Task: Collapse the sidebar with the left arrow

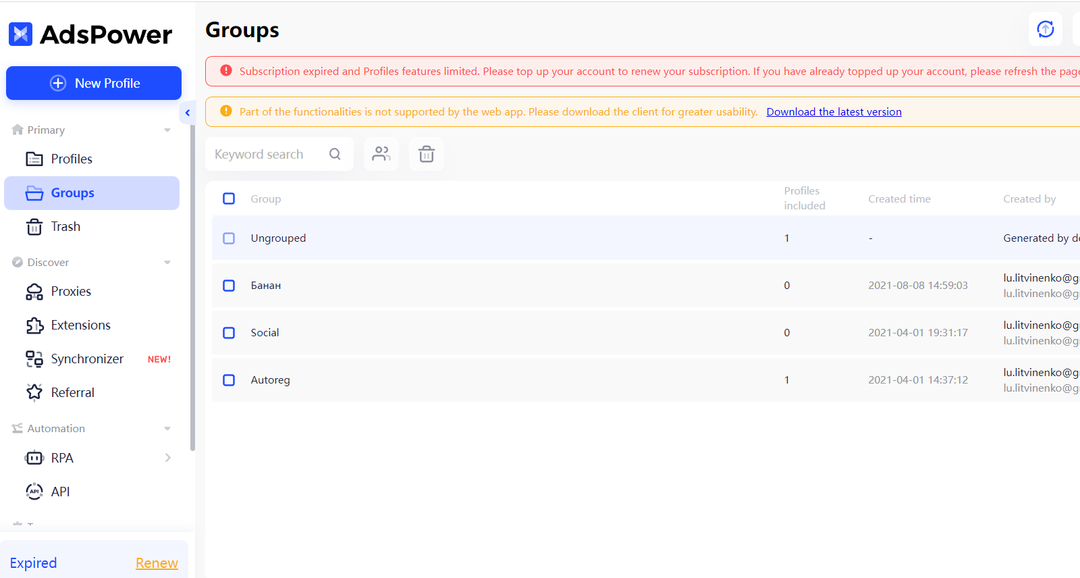Action: coord(187,113)
